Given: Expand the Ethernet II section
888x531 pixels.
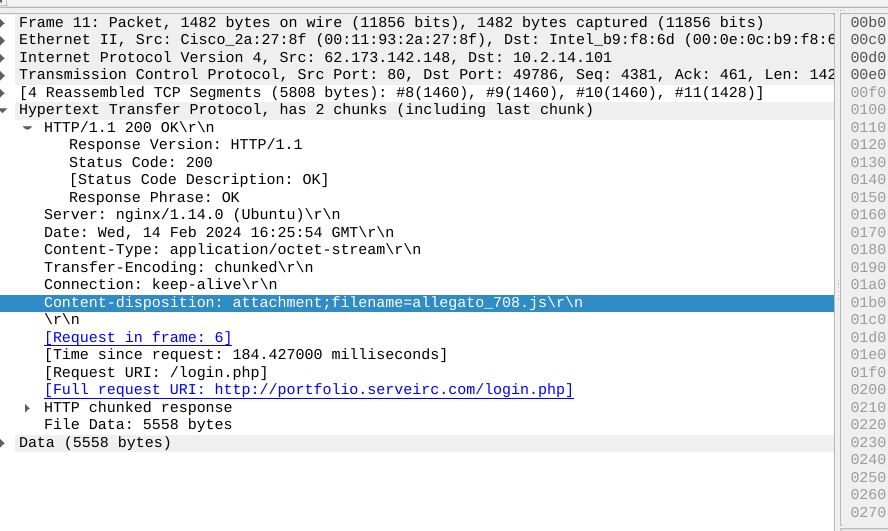Looking at the screenshot, I should (x=6, y=40).
